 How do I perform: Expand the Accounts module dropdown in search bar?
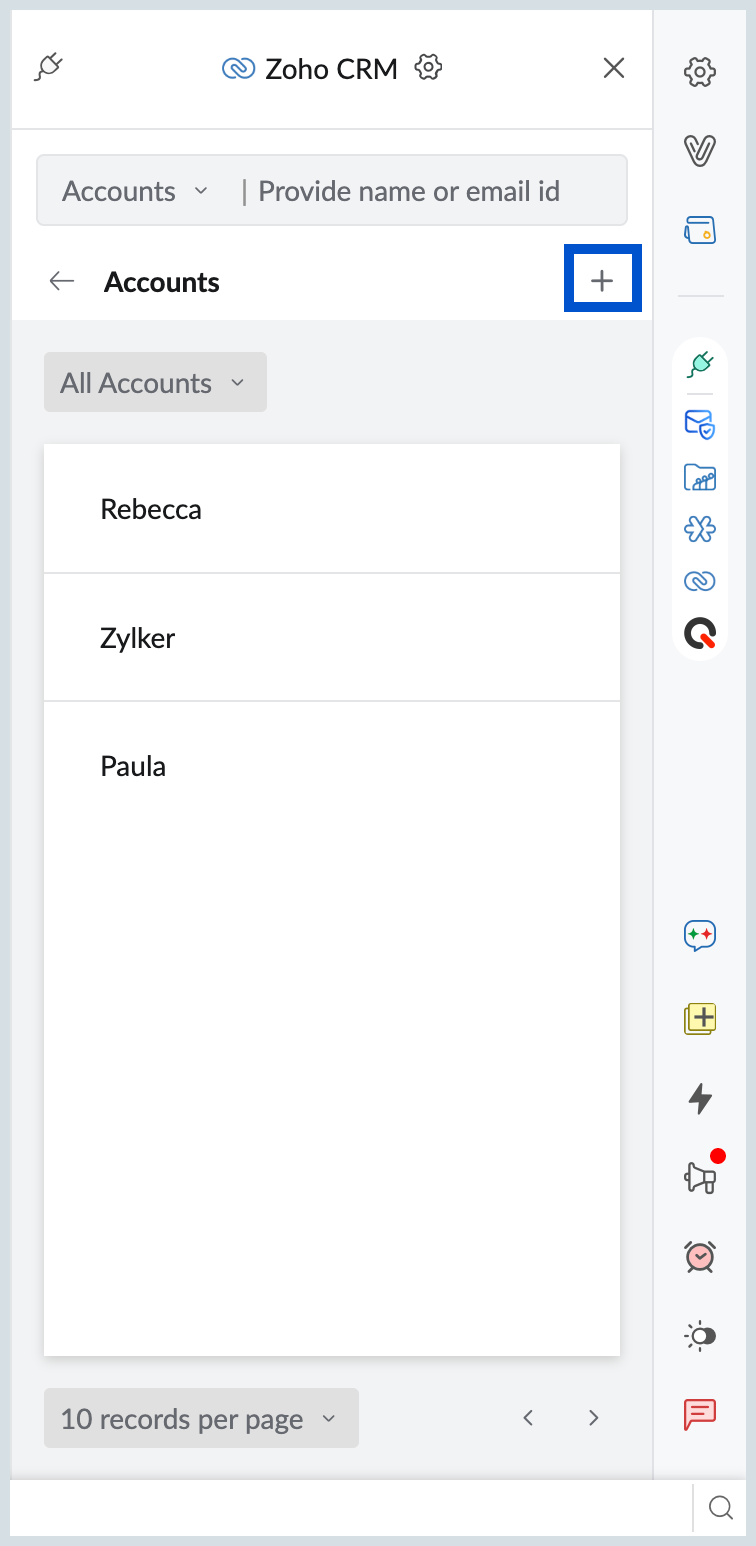point(135,191)
